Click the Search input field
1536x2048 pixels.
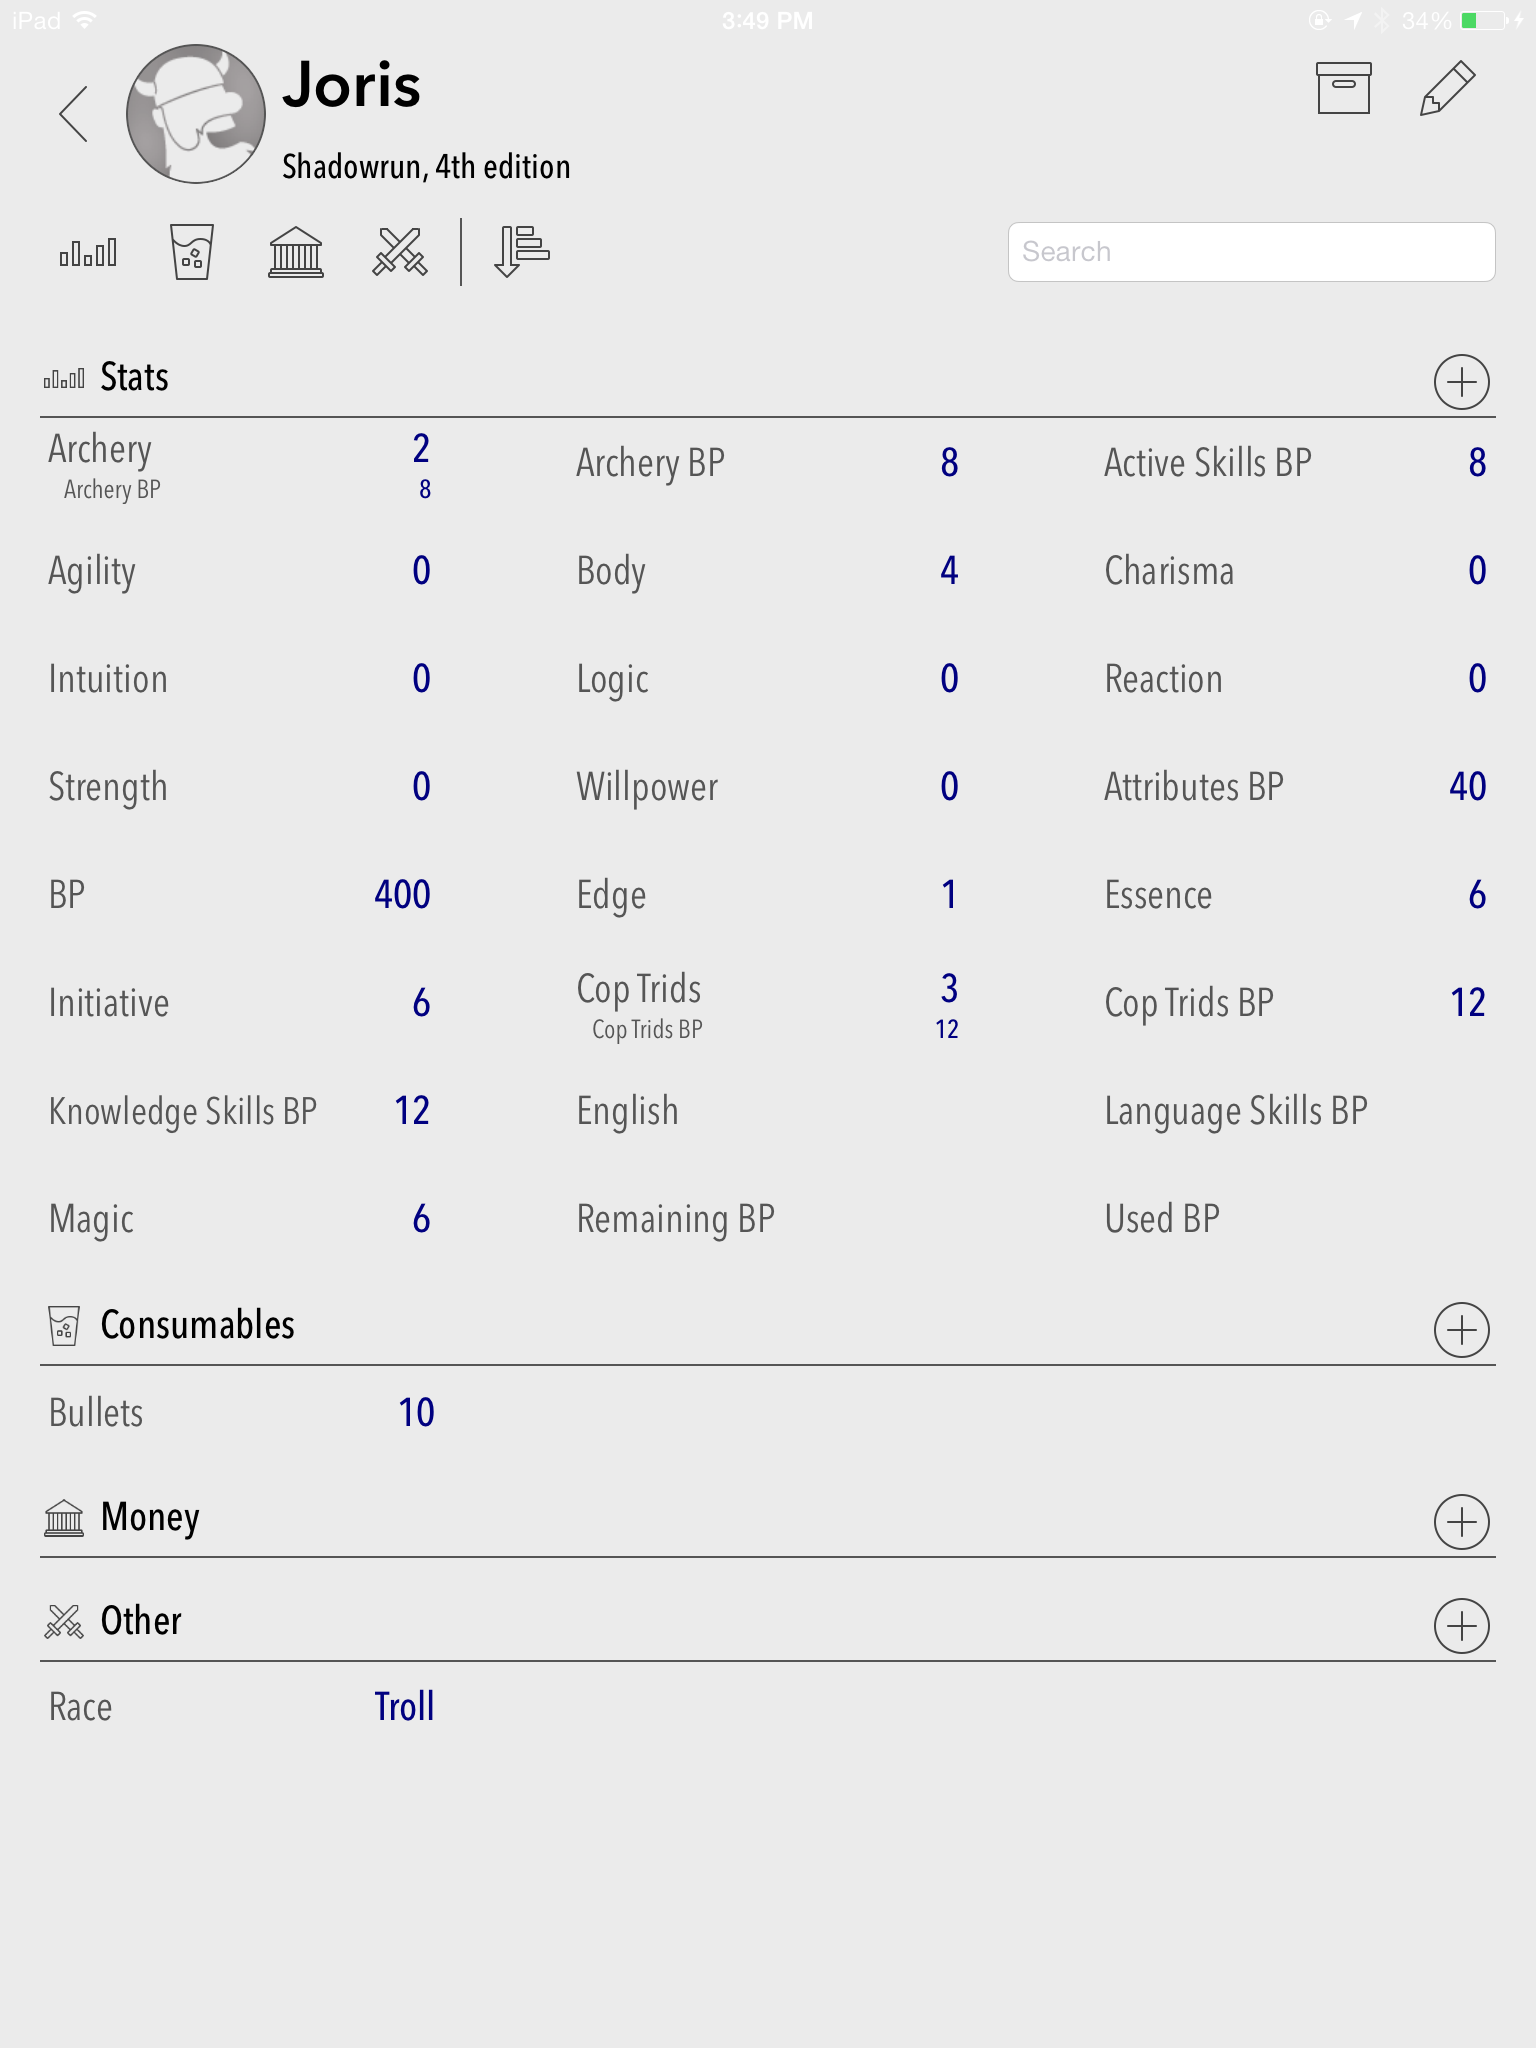1251,252
